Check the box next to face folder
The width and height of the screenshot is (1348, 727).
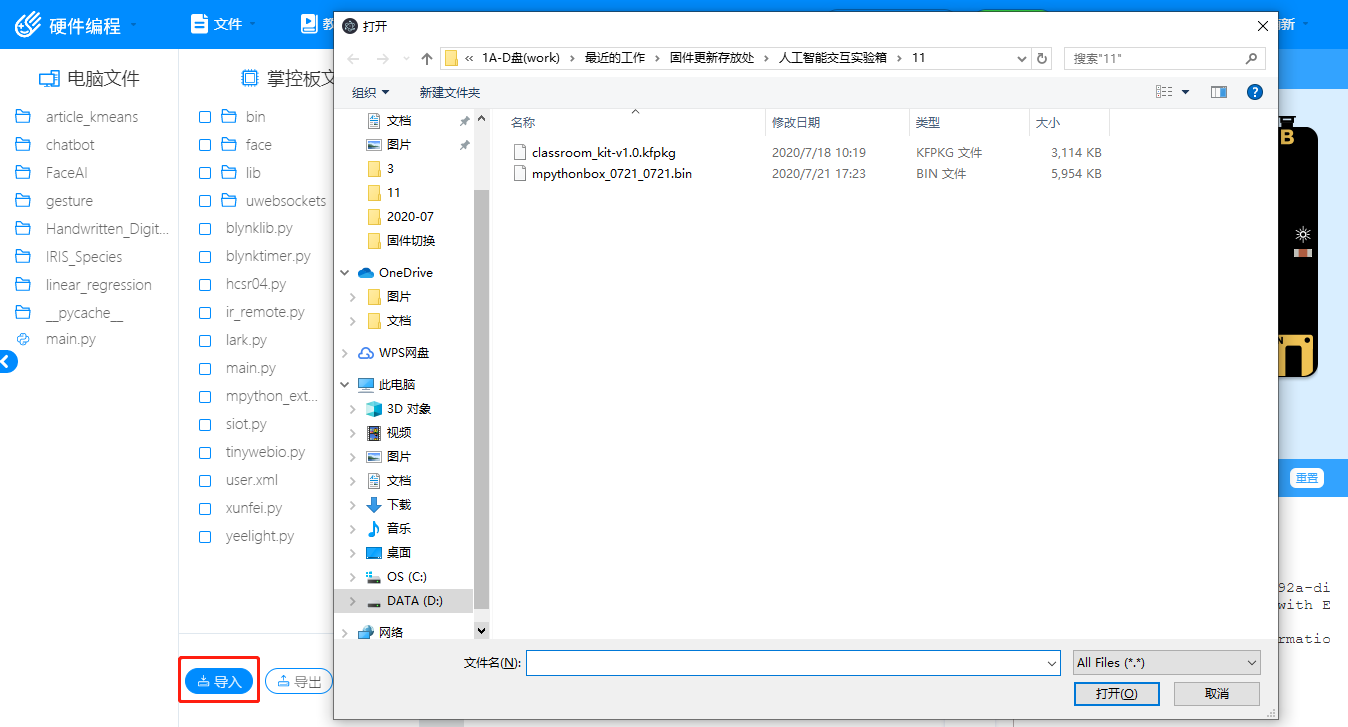(x=205, y=145)
